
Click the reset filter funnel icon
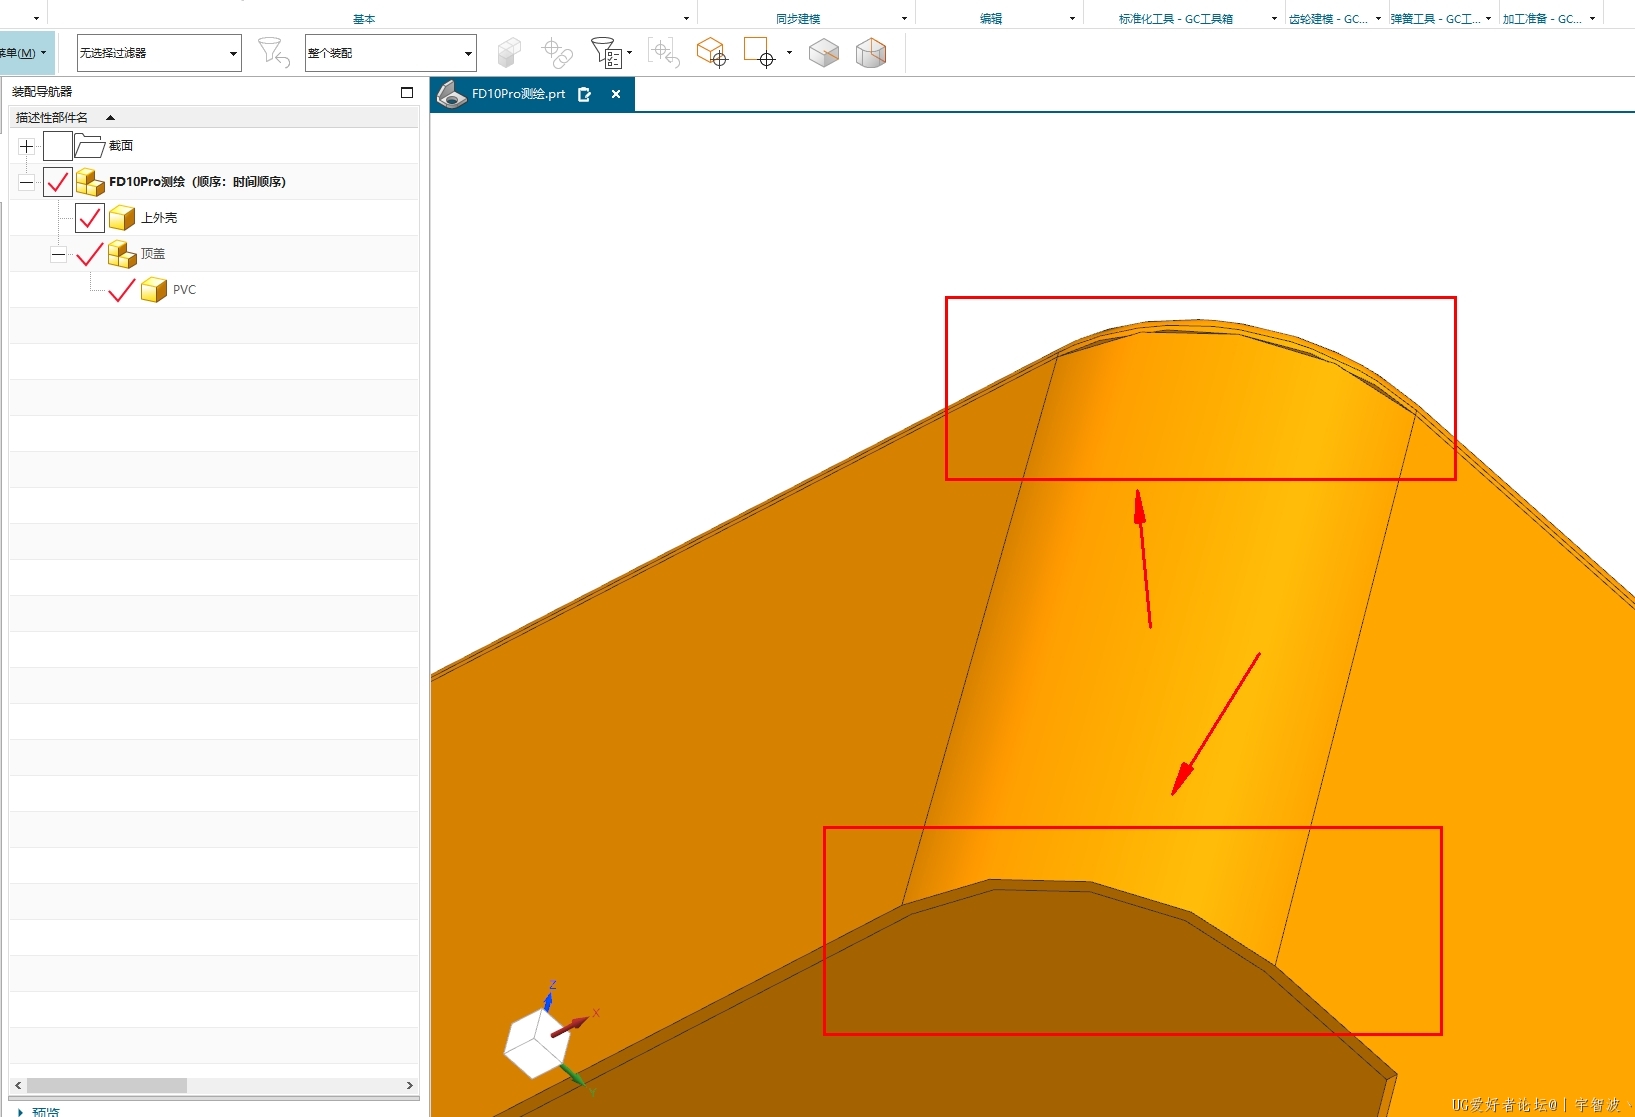(x=273, y=53)
